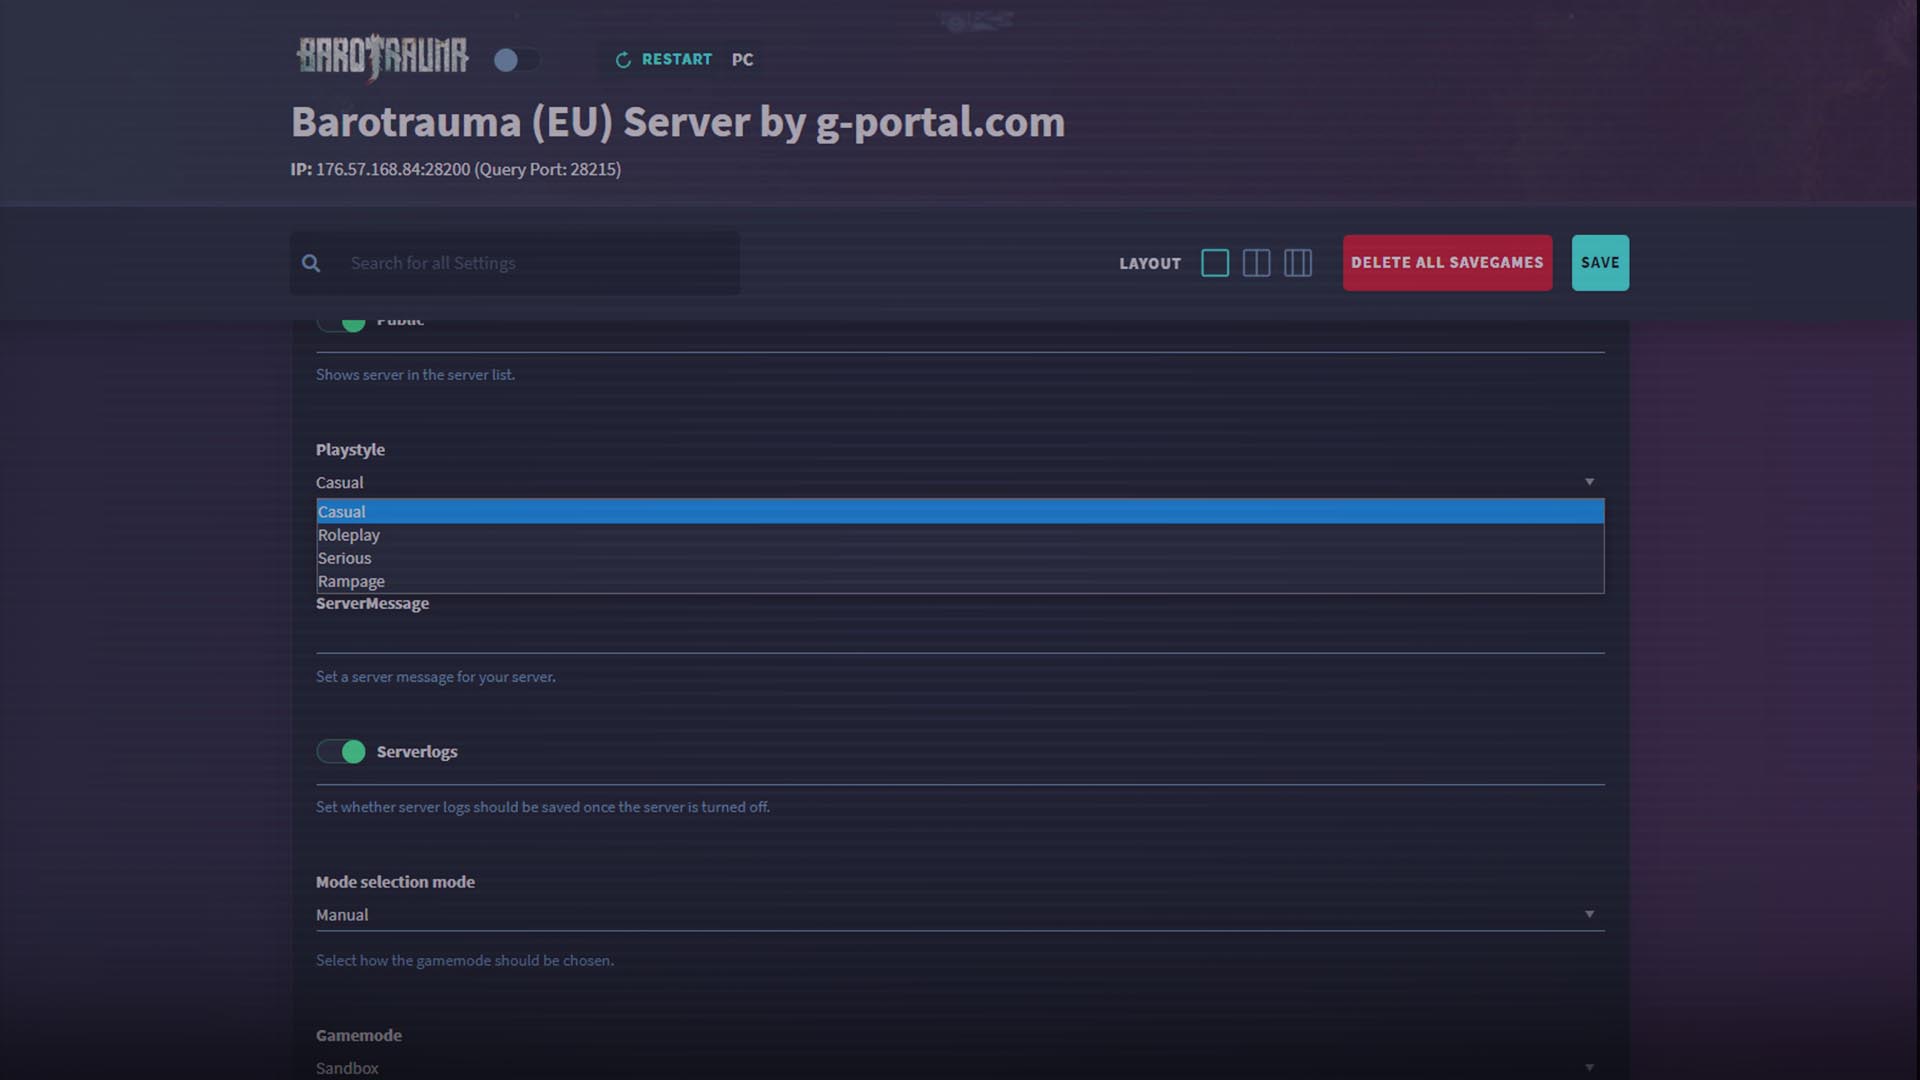Viewport: 1920px width, 1080px height.
Task: Toggle the server power switch
Action: 516,60
